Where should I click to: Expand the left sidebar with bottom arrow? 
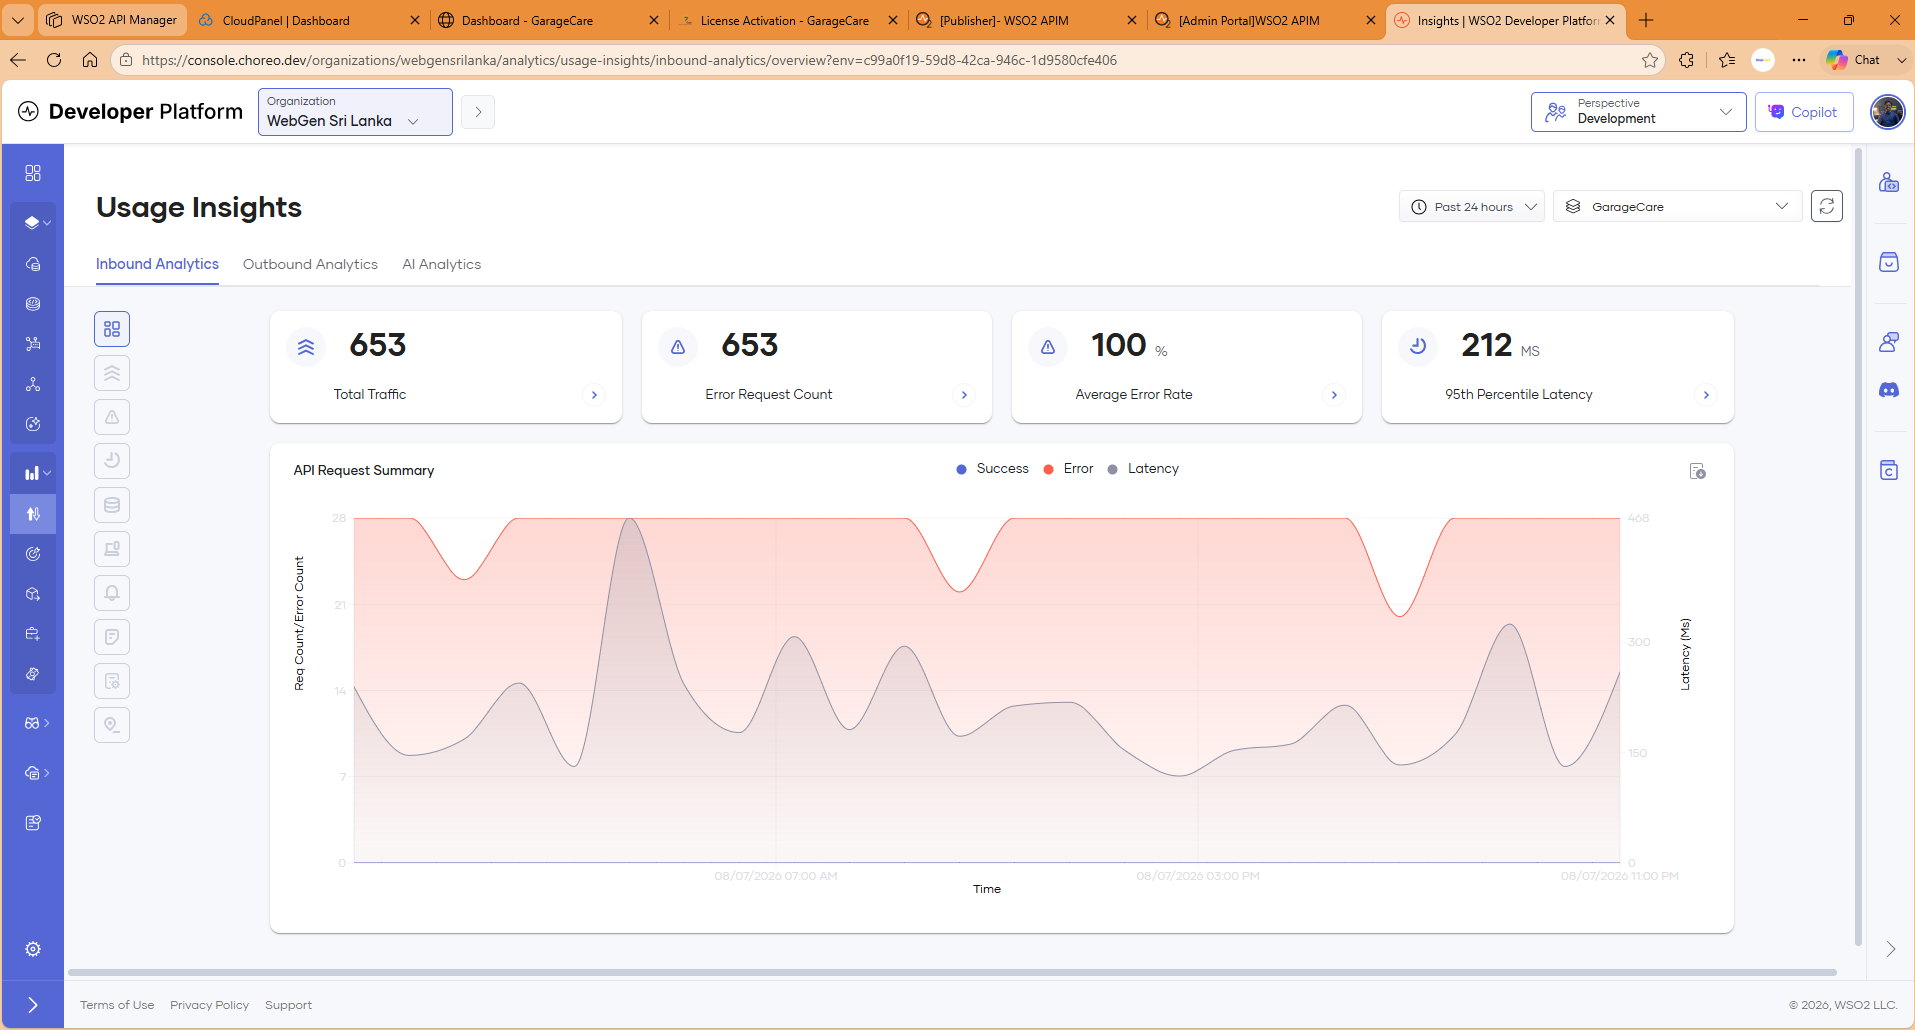pos(33,1005)
